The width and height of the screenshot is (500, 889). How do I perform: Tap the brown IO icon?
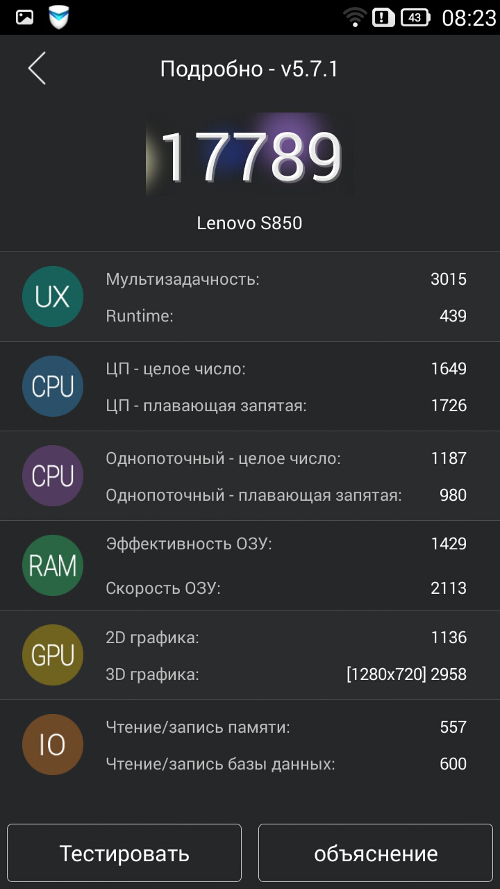(53, 744)
